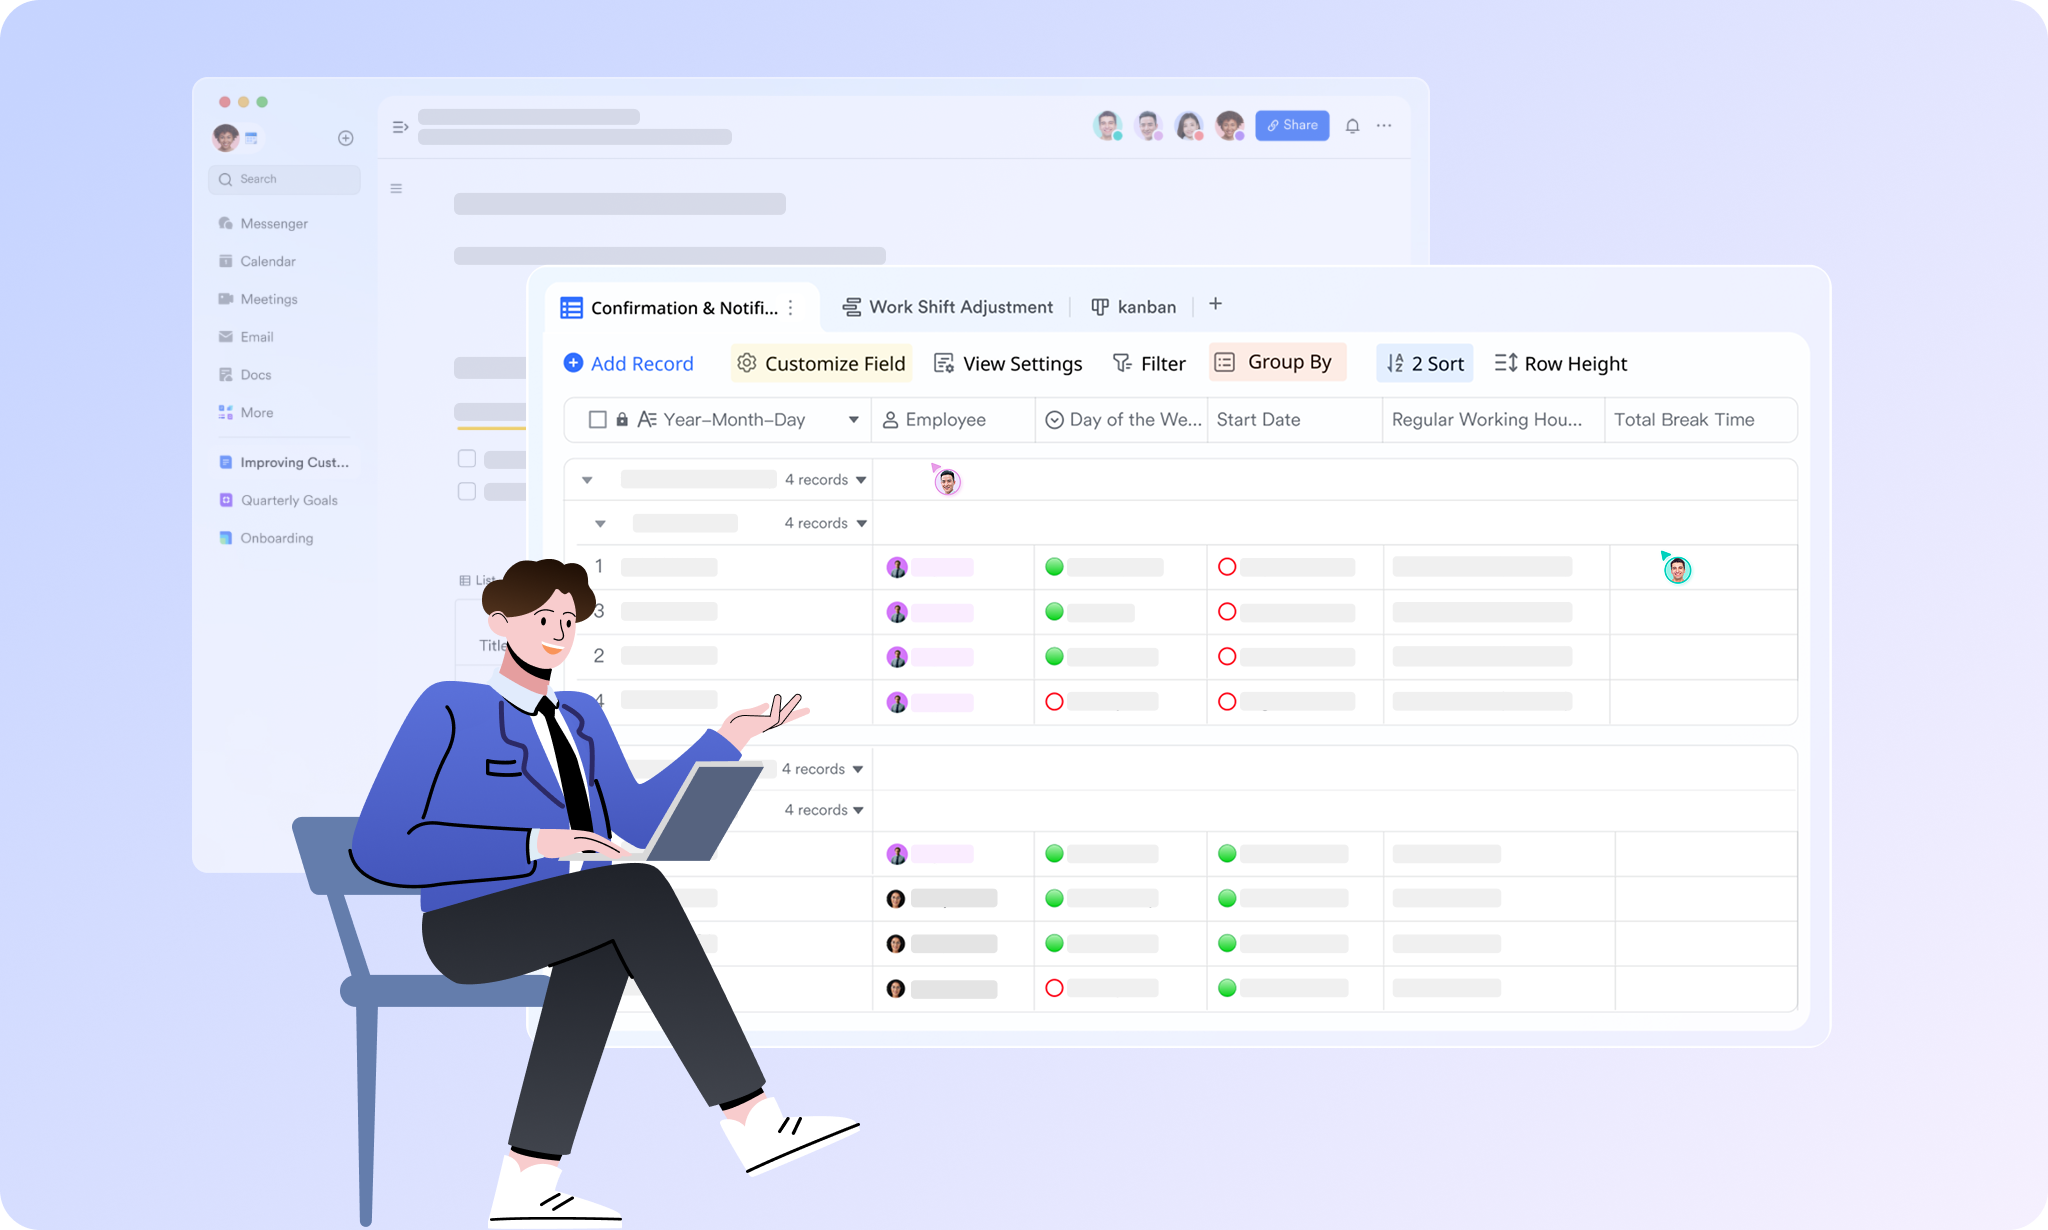Click row number 2 in the table
The width and height of the screenshot is (2048, 1230).
click(x=599, y=656)
